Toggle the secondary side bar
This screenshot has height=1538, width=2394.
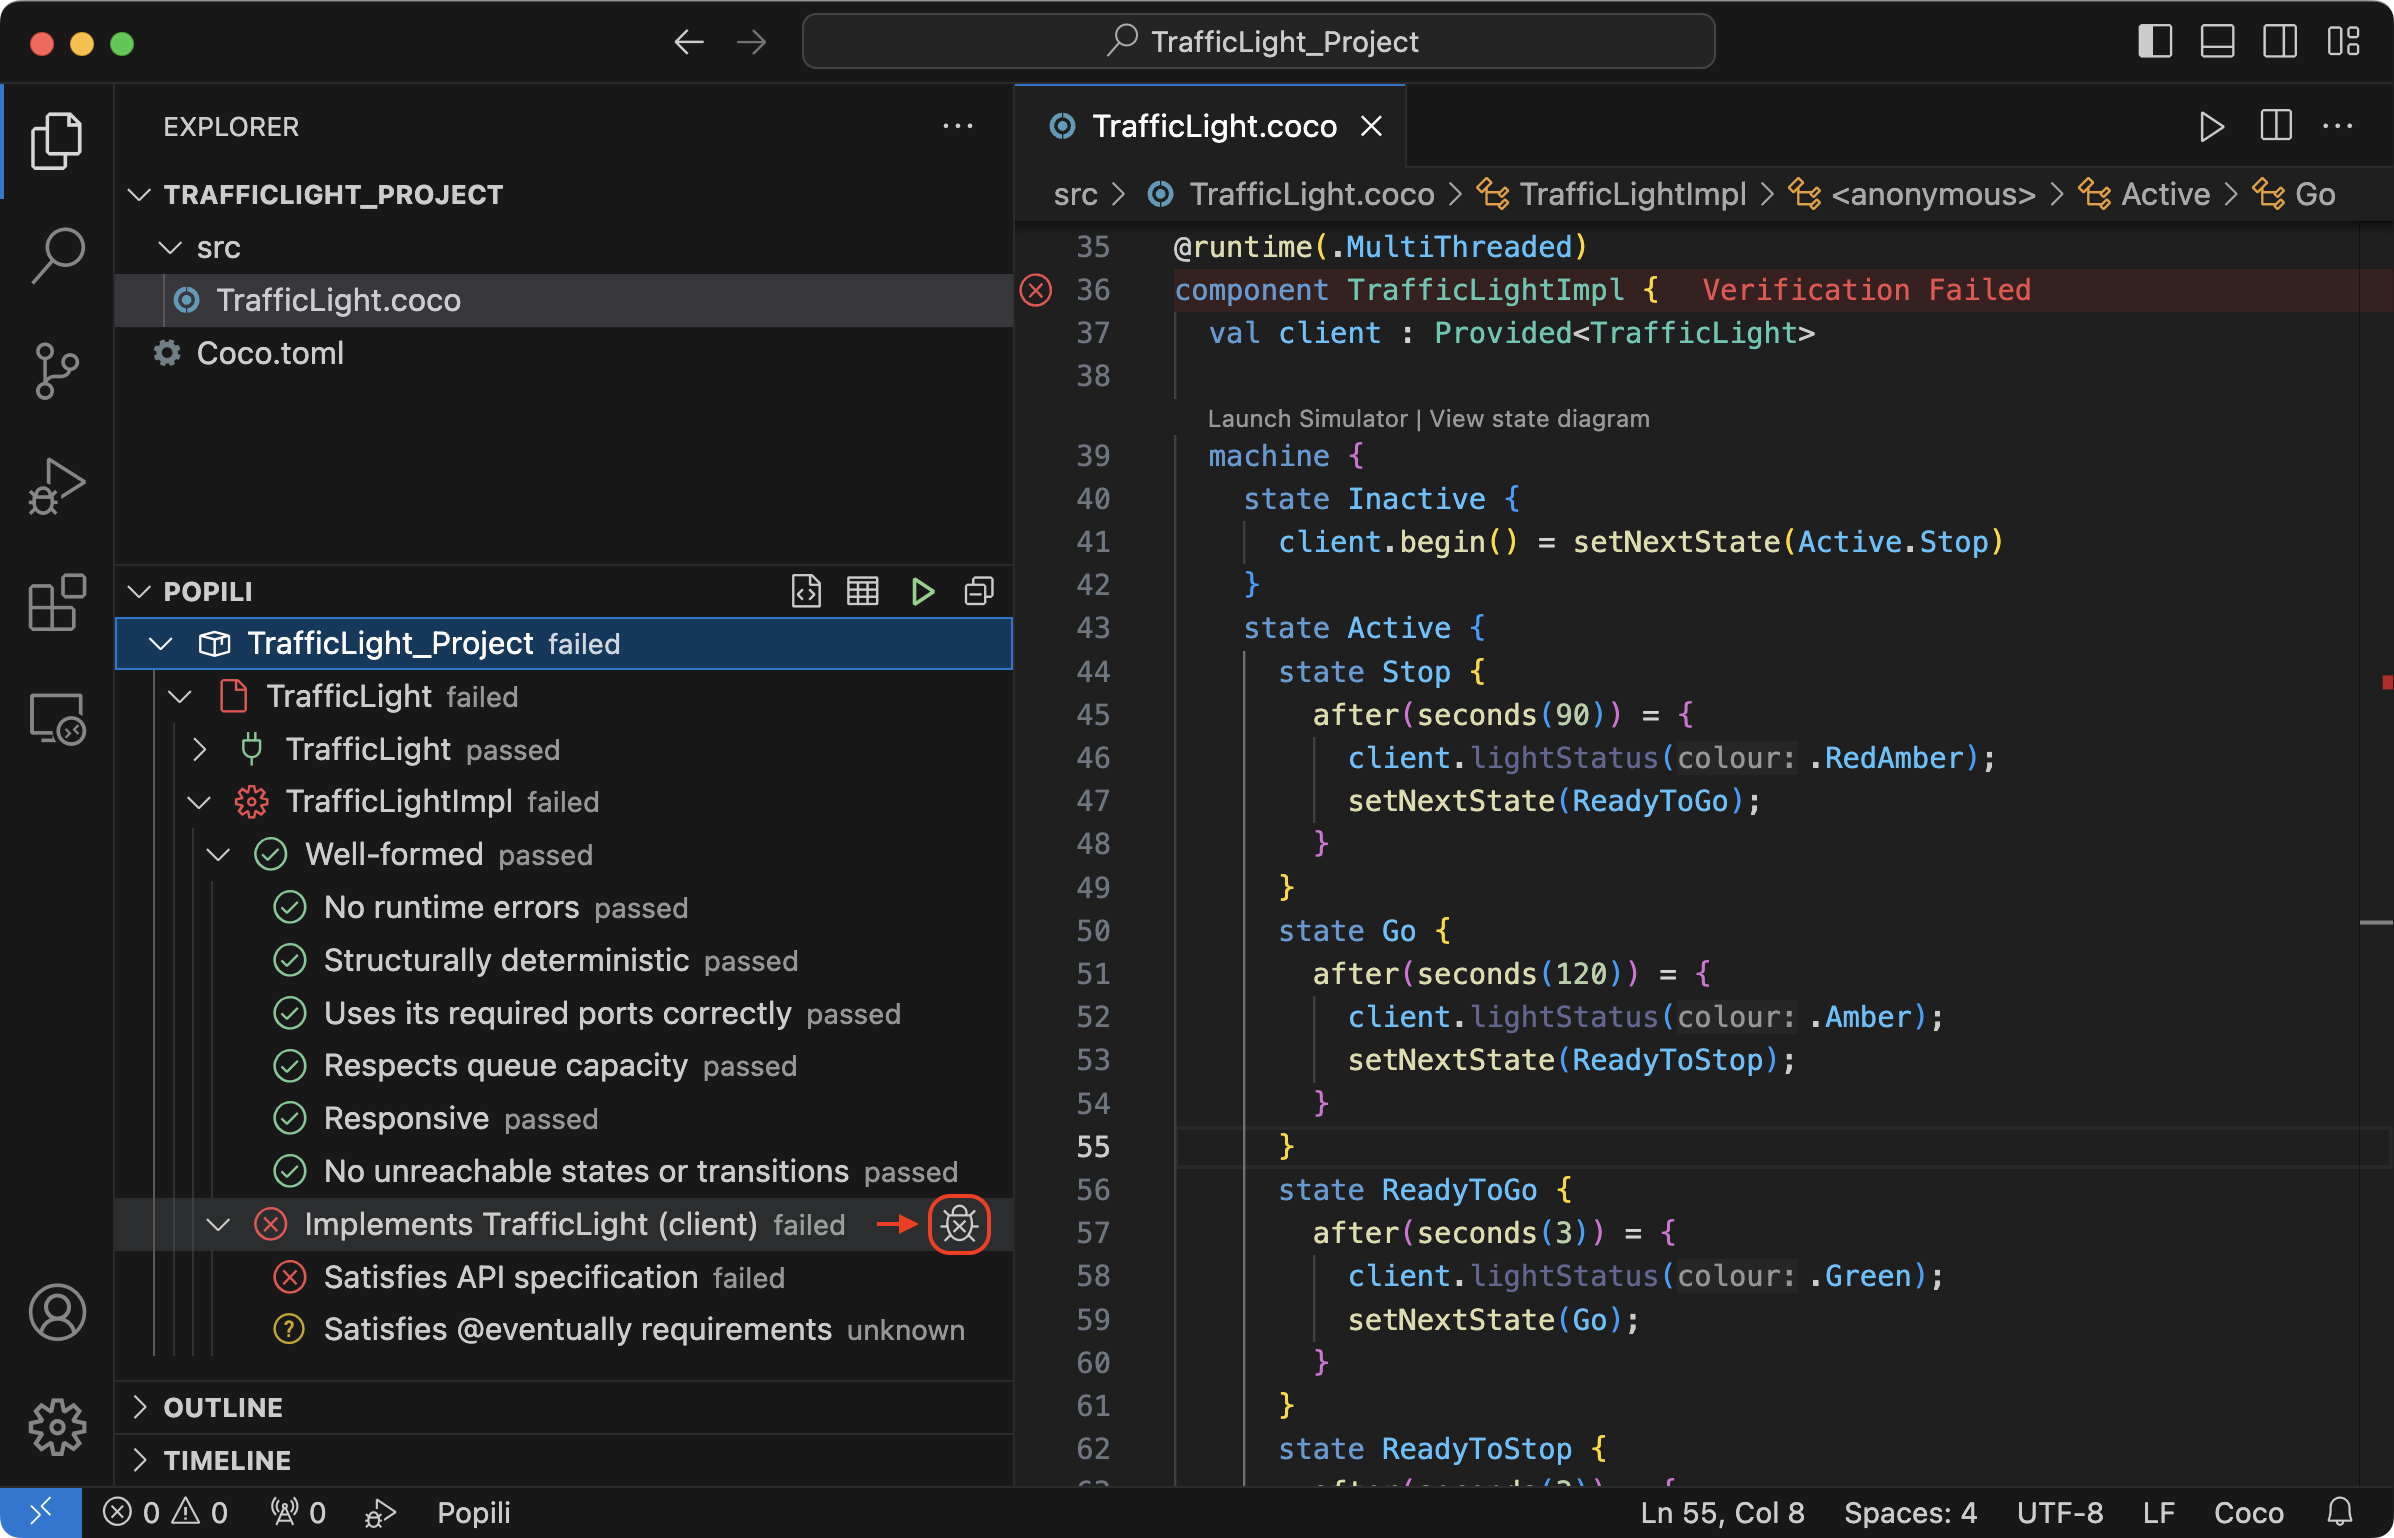(x=2280, y=42)
